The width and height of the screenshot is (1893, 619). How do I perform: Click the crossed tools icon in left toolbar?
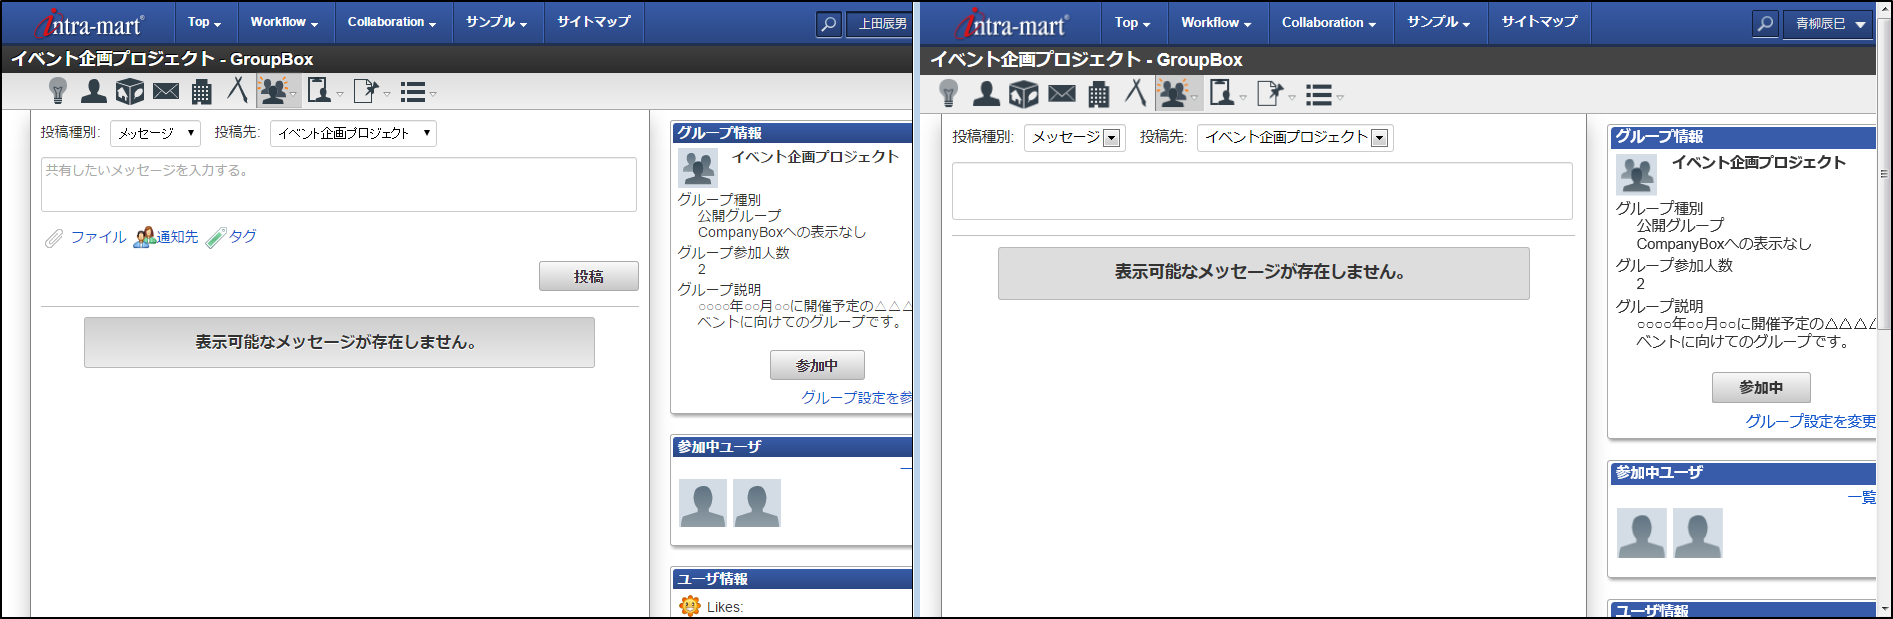(x=237, y=90)
